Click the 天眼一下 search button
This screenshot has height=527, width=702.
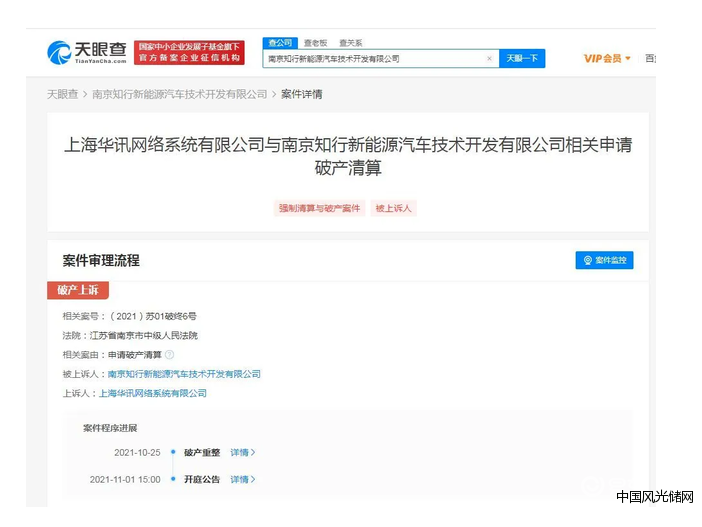click(522, 59)
